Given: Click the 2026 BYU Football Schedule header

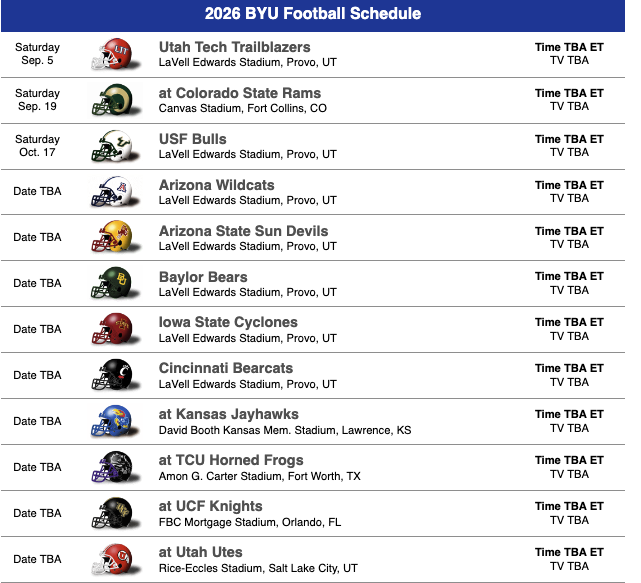Looking at the screenshot, I should click(x=313, y=14).
